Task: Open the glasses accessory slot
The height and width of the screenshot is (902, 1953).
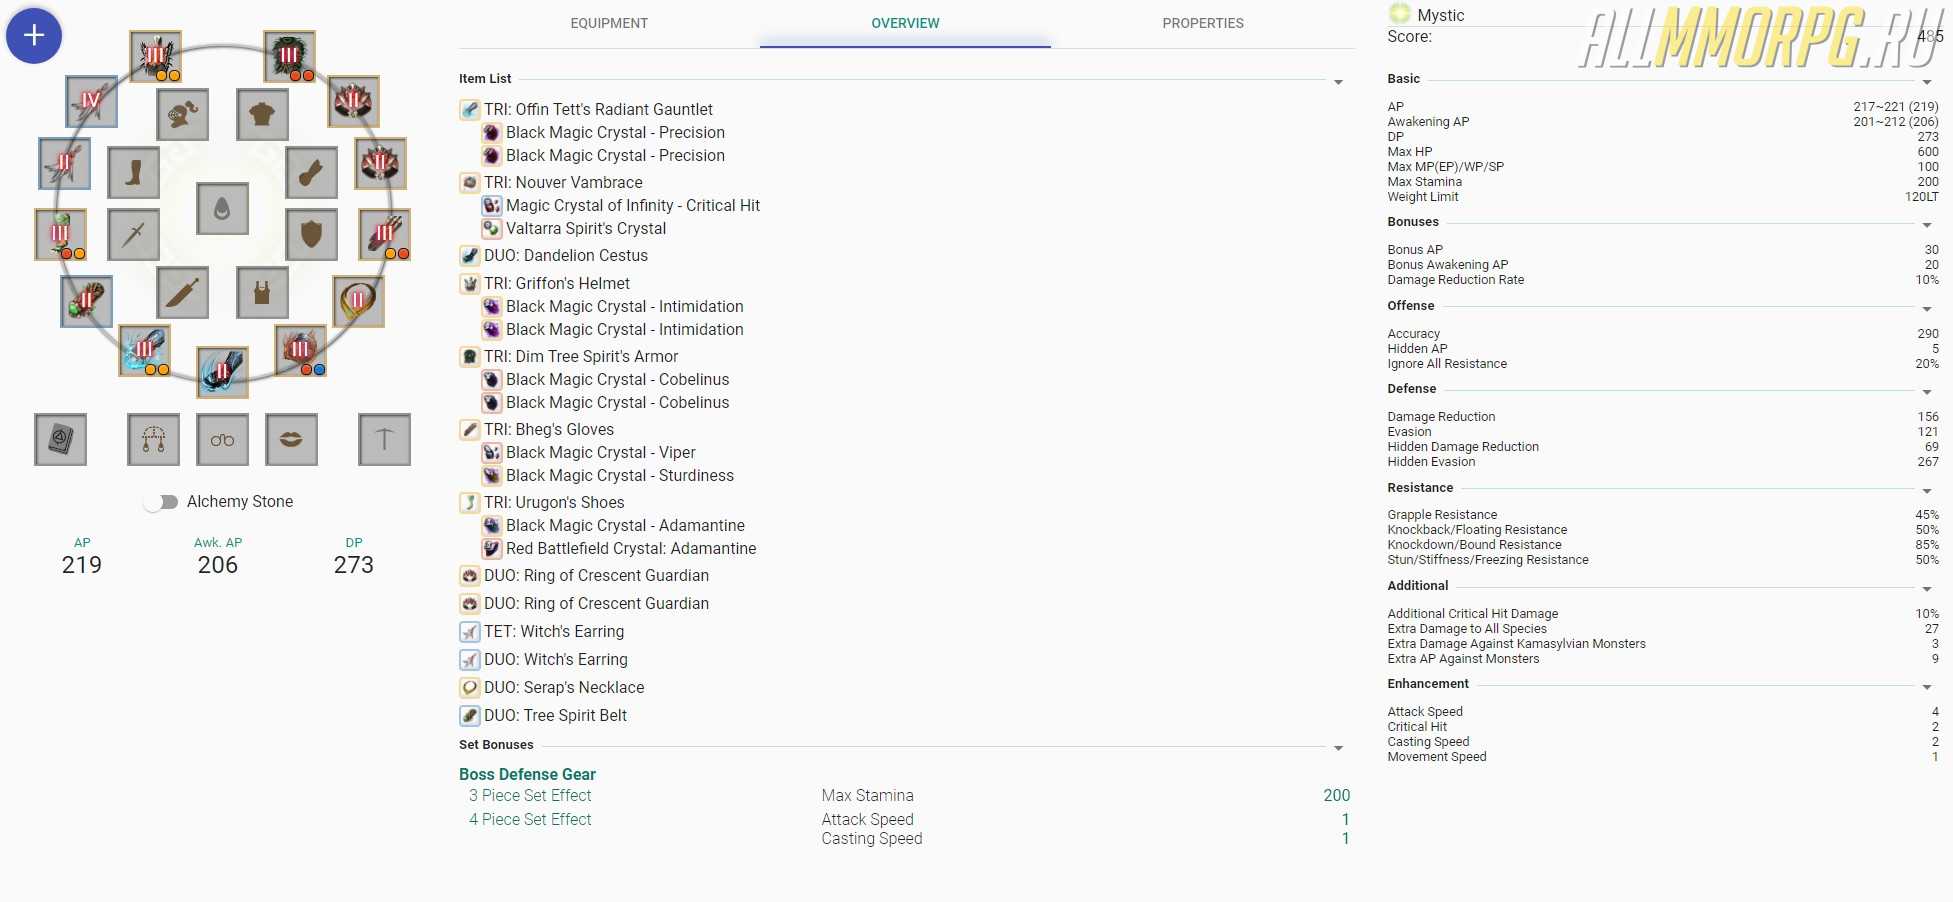Action: point(222,440)
